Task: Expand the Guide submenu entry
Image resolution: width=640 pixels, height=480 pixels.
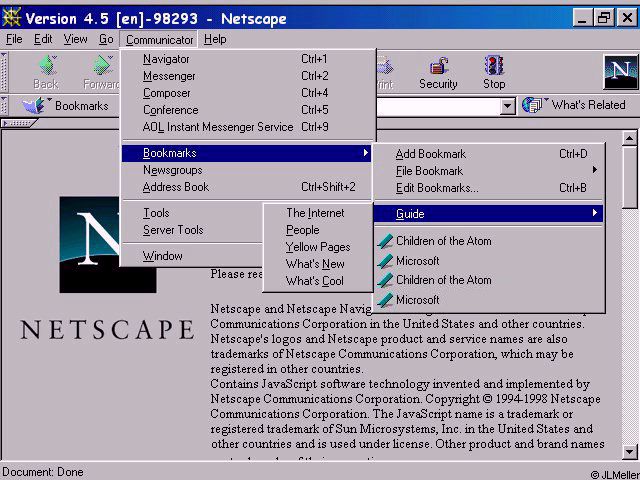Action: (489, 213)
